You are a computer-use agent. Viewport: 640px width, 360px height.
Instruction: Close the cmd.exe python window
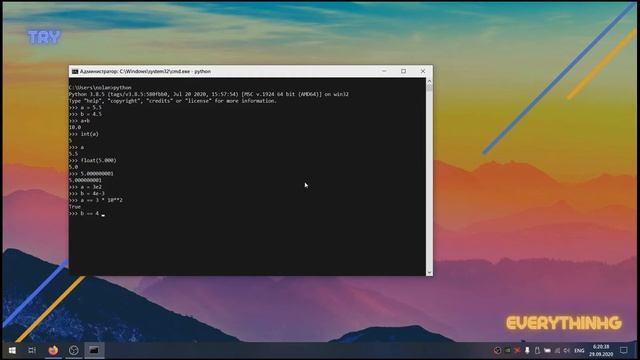423,71
